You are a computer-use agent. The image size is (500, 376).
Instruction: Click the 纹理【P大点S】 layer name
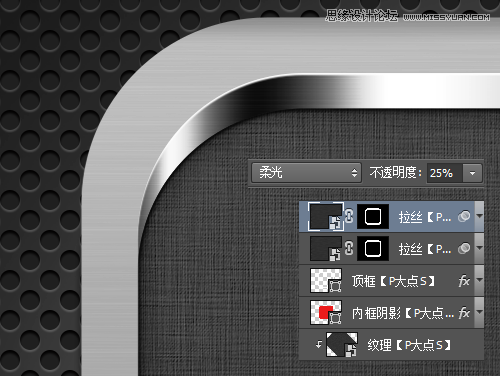click(x=409, y=345)
